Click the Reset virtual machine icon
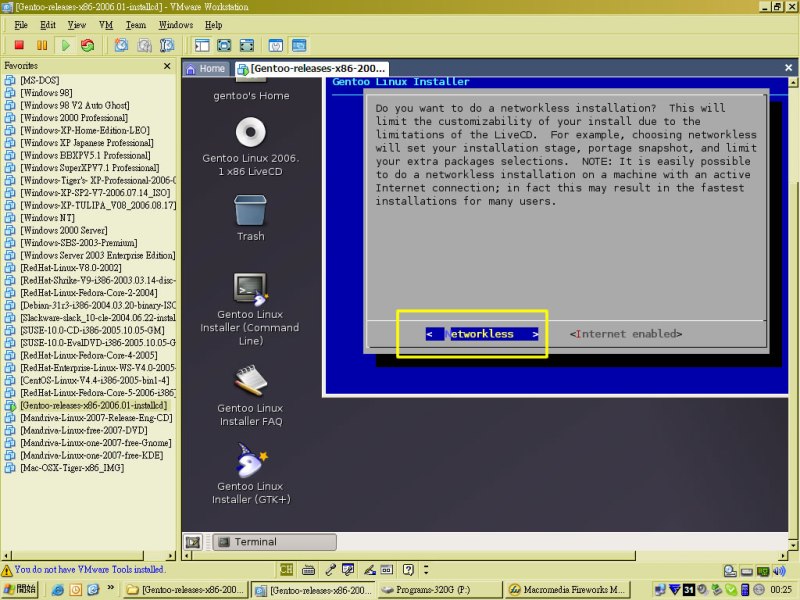 [x=87, y=45]
